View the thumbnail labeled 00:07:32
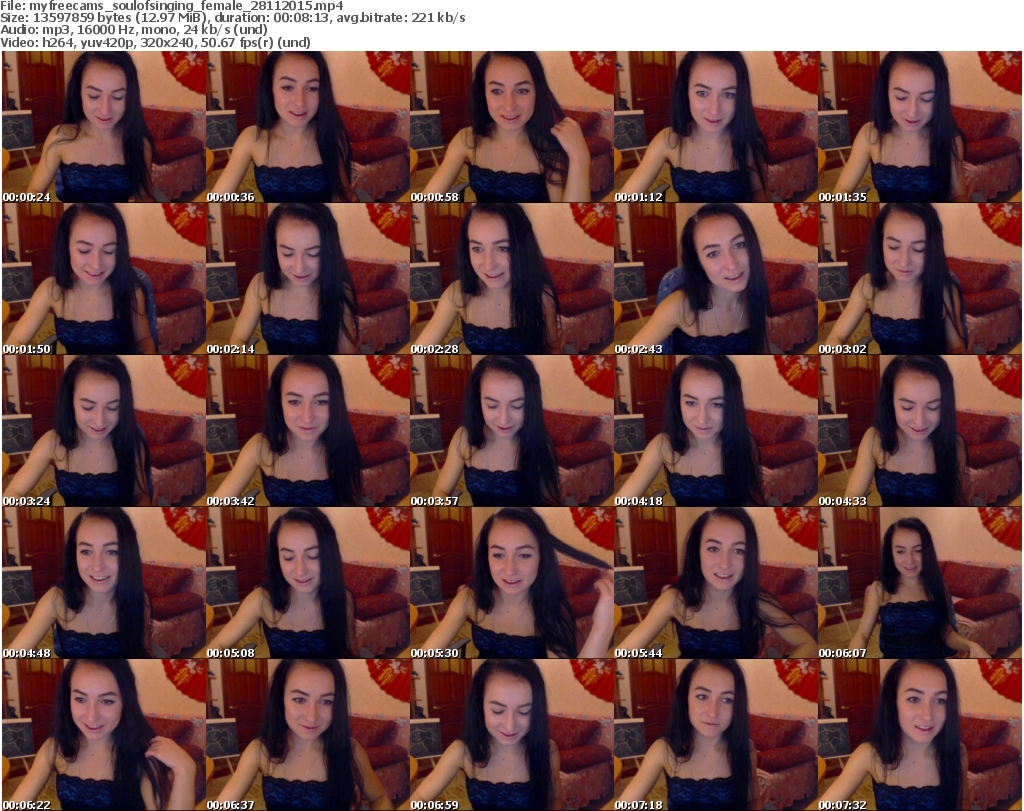Screen dimensions: 1024x811 tap(920, 735)
